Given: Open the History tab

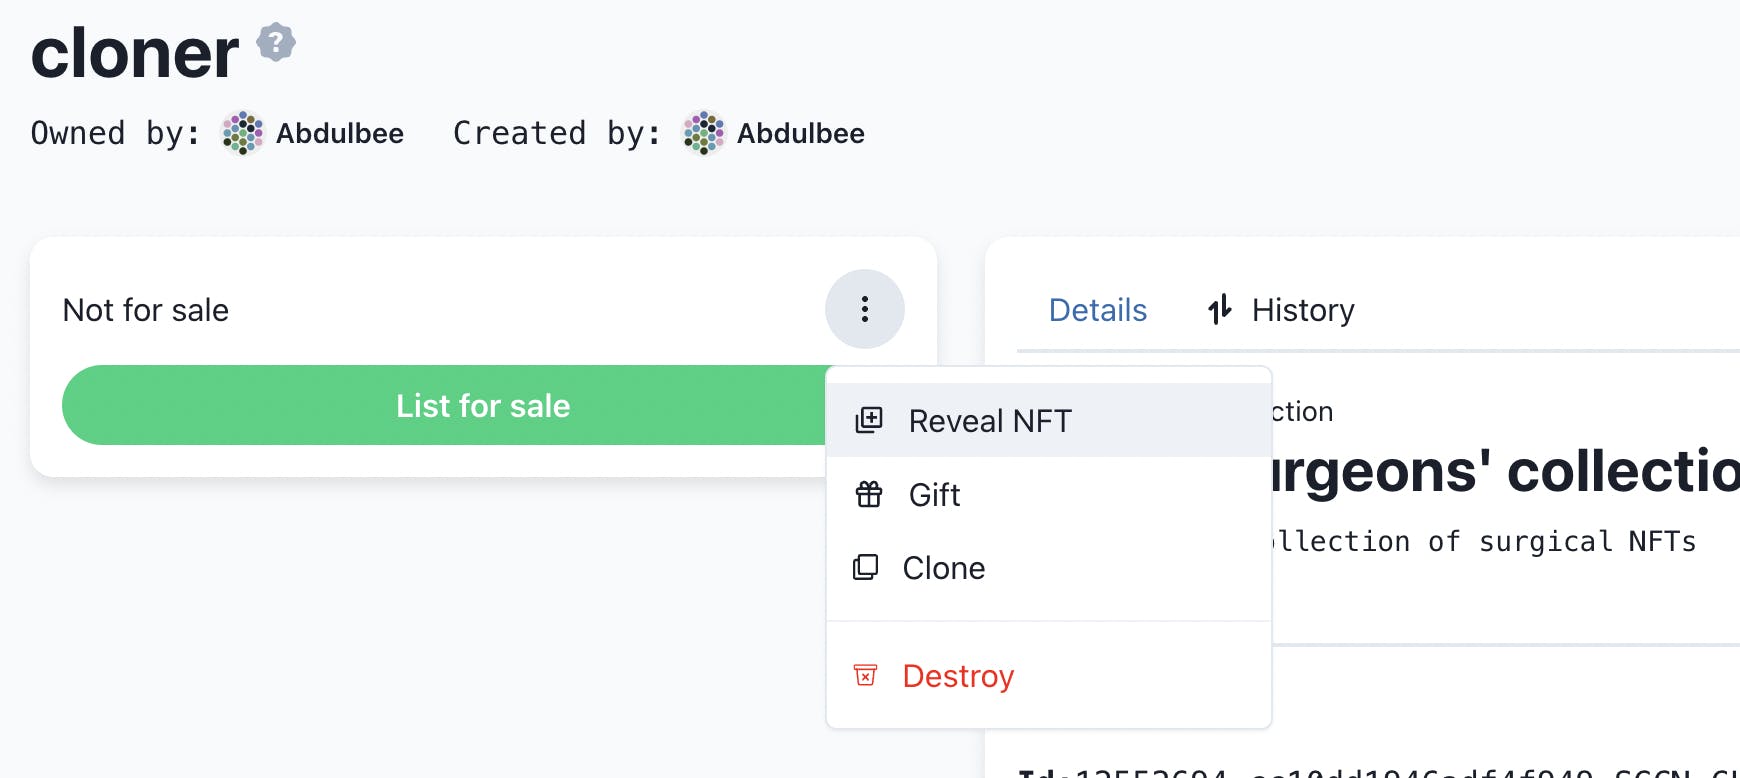Looking at the screenshot, I should click(x=1281, y=310).
